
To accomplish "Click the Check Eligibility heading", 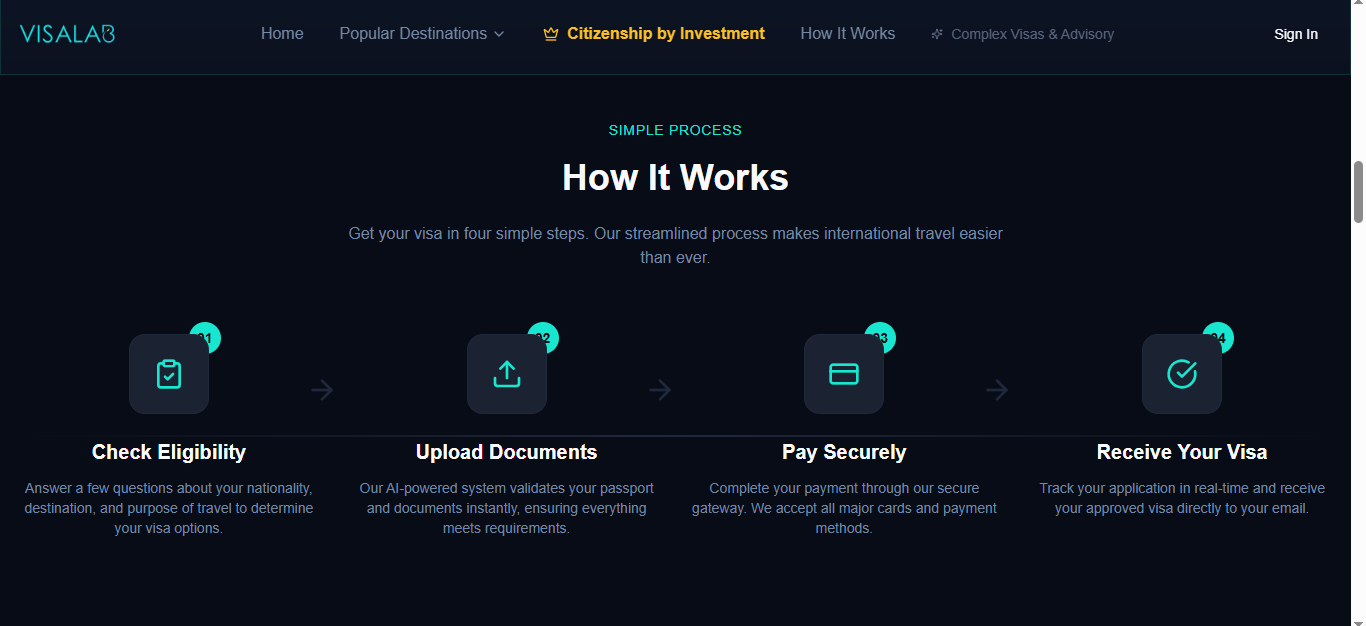I will coord(169,452).
